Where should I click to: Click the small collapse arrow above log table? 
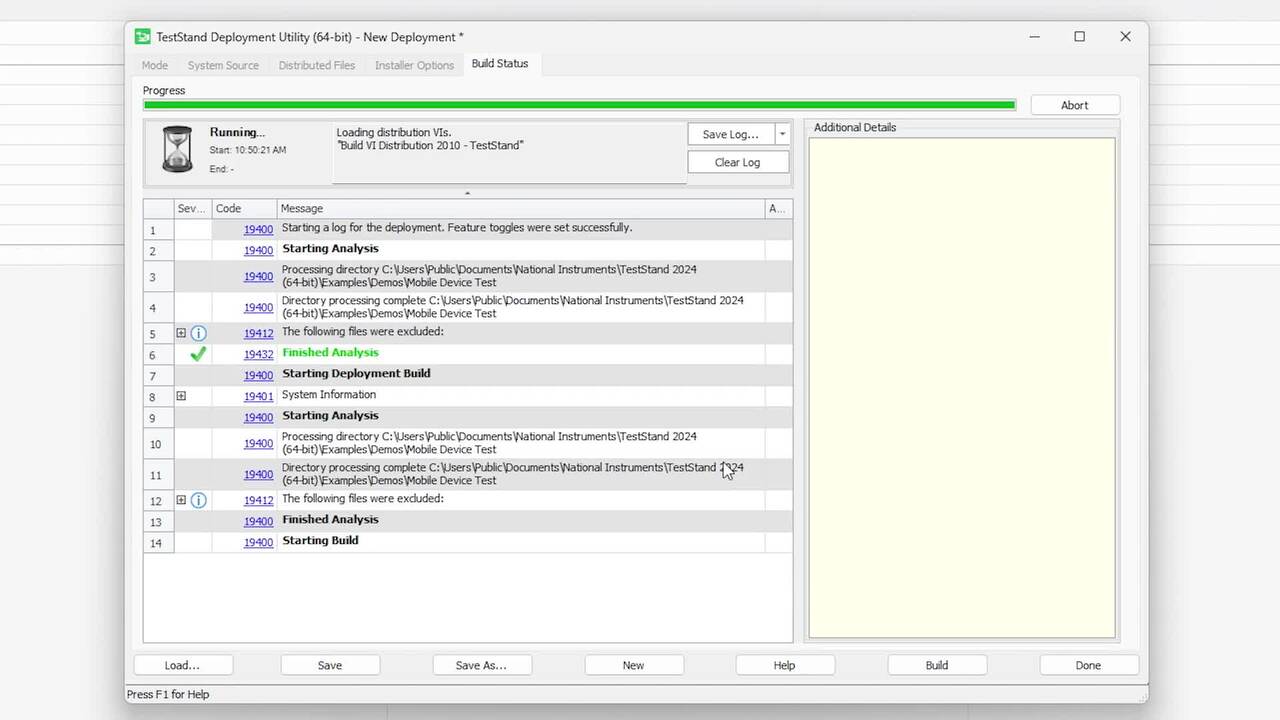[x=467, y=193]
